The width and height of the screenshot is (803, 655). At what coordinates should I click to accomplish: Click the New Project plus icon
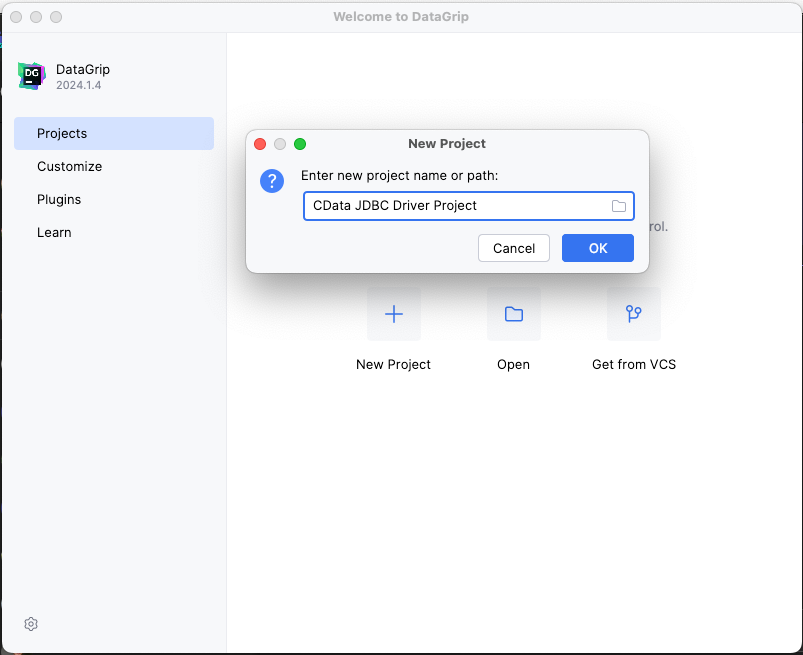pos(394,314)
